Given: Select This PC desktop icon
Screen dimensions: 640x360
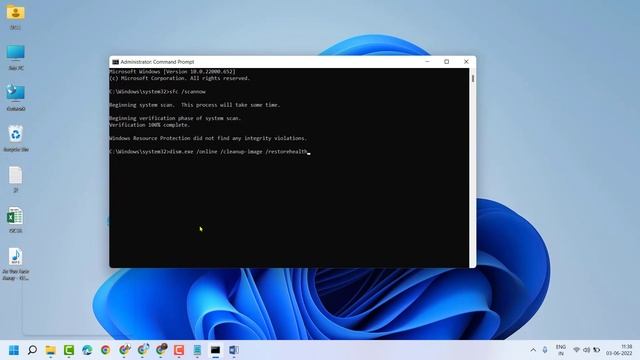Looking at the screenshot, I should coord(16,57).
